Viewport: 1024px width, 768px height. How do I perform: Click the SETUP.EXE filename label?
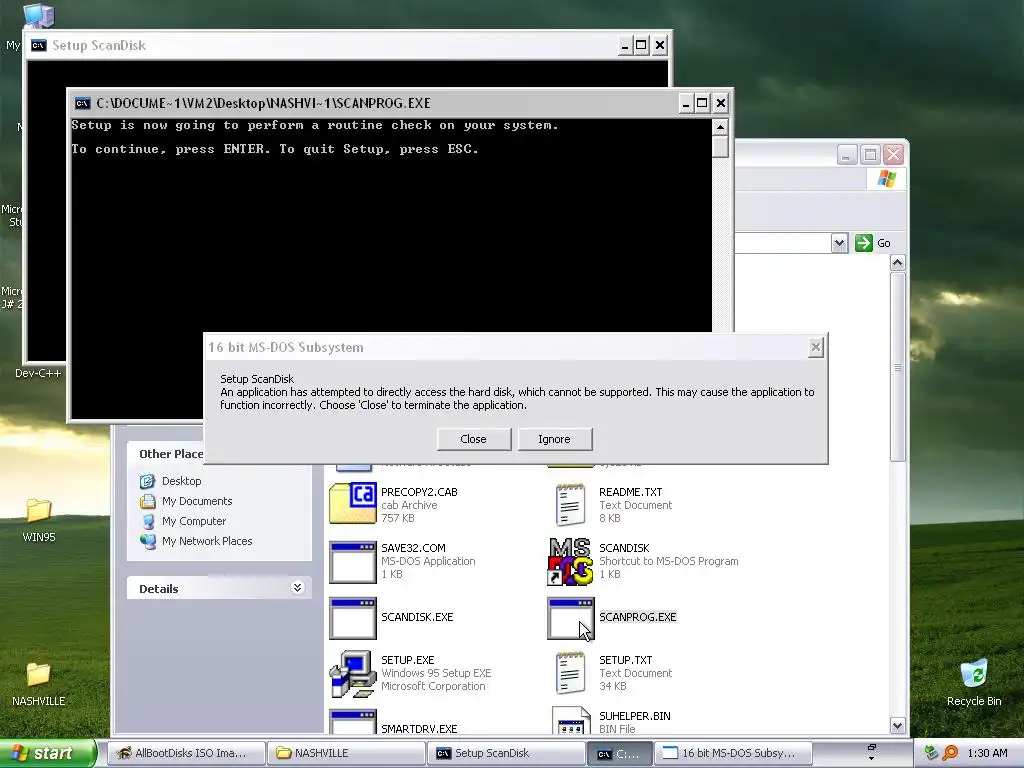[408, 660]
